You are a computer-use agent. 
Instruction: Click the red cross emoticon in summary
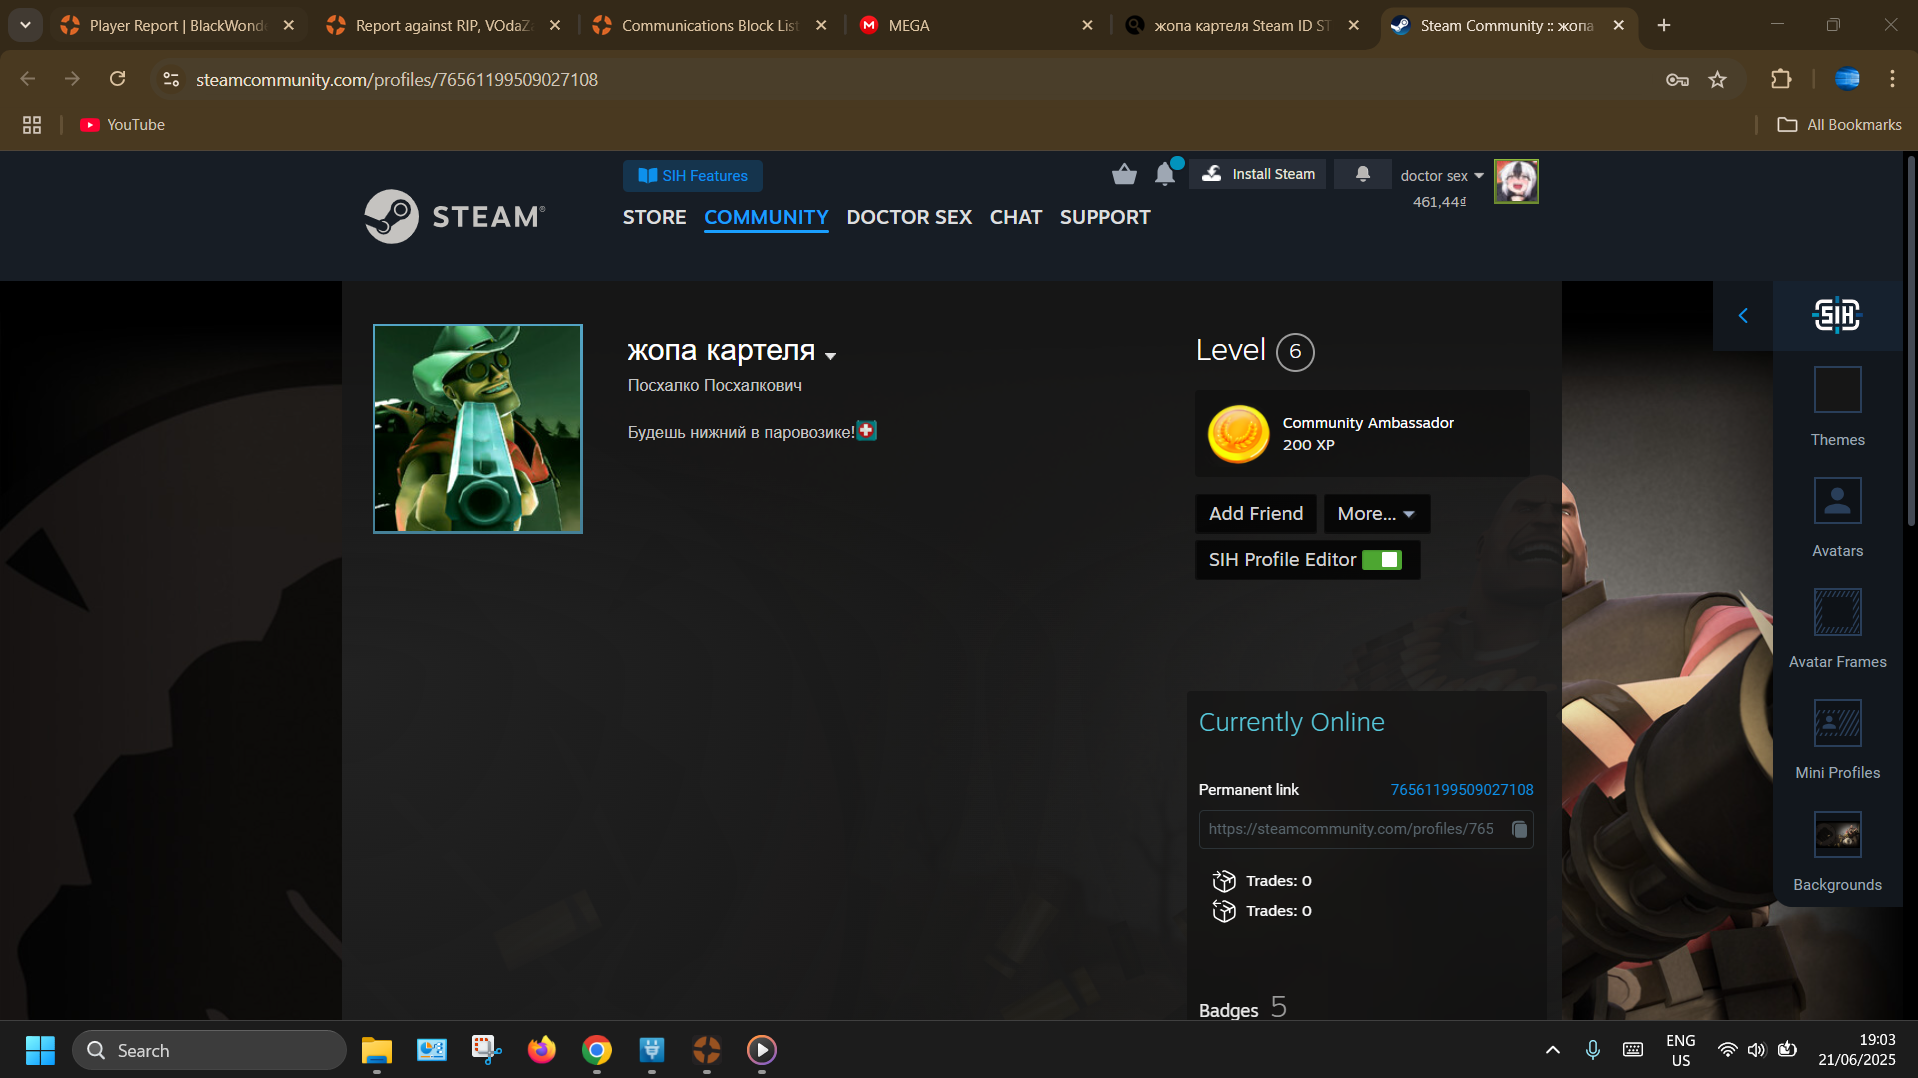pyautogui.click(x=867, y=431)
